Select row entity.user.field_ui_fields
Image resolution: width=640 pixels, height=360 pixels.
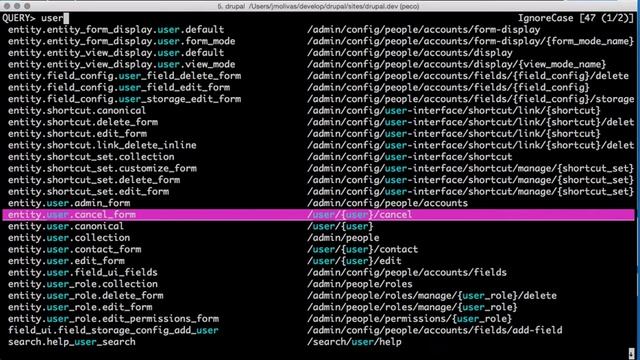pos(318,272)
